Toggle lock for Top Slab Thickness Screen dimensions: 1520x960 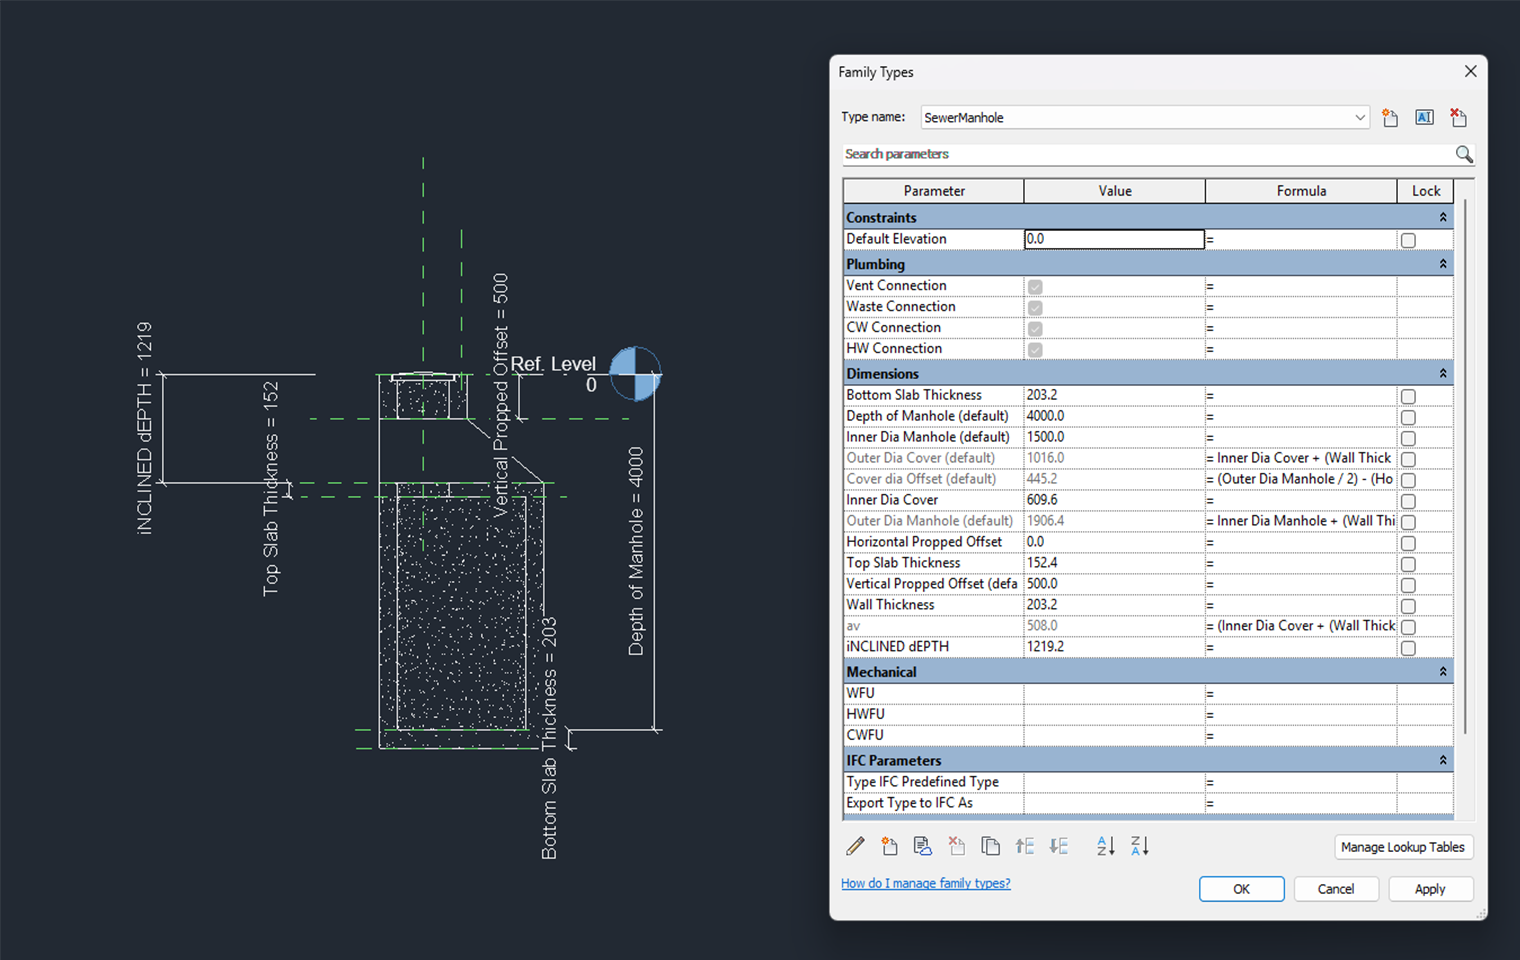tap(1408, 564)
